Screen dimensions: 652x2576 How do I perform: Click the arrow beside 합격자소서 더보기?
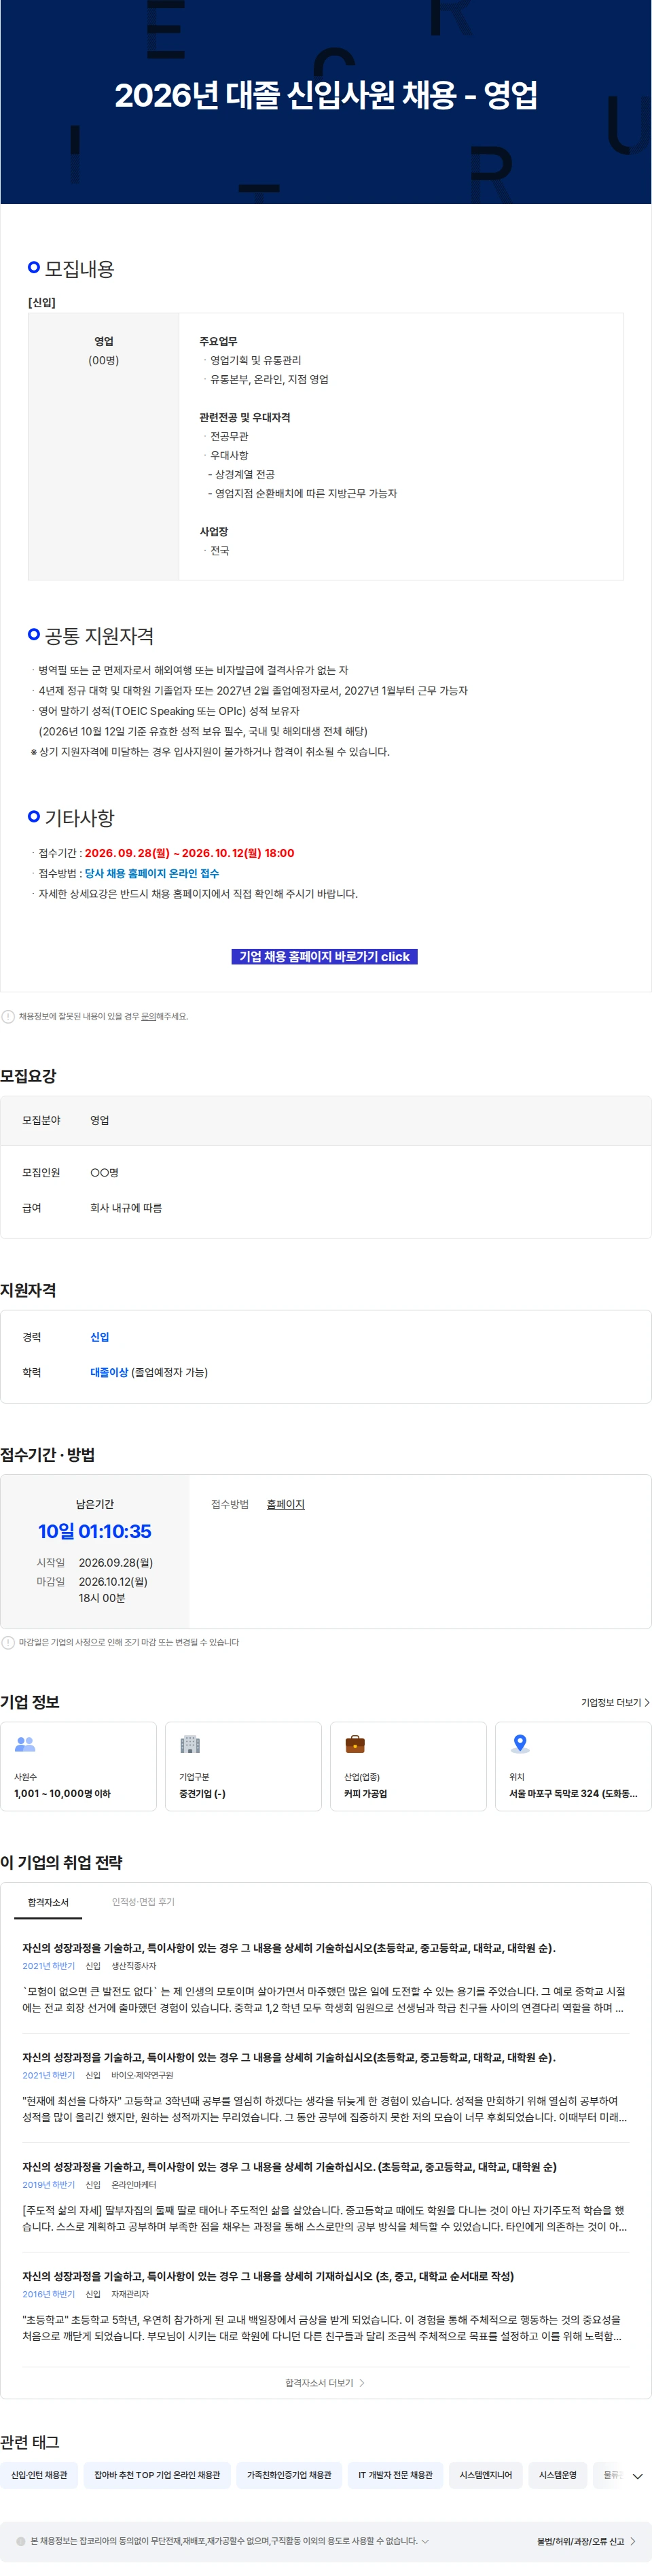(362, 2383)
